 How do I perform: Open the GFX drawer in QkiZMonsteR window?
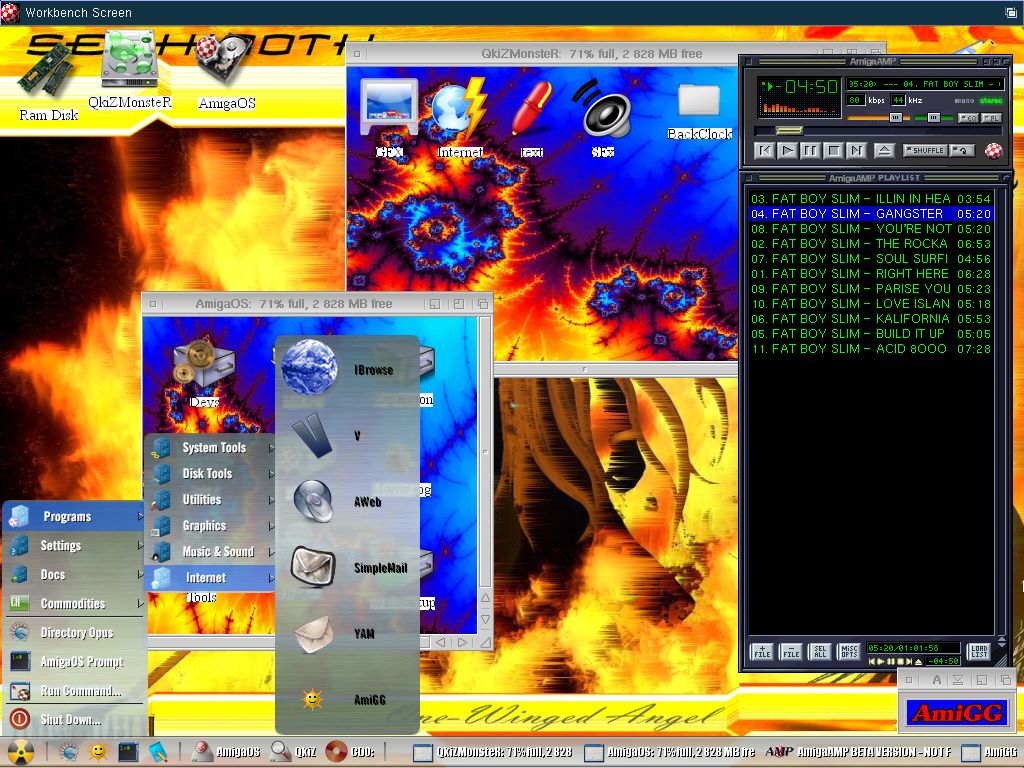(389, 118)
